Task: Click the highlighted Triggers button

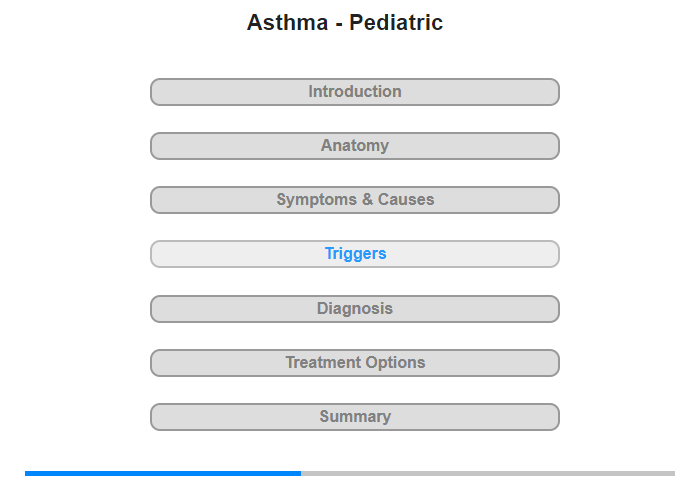Action: [x=355, y=254]
